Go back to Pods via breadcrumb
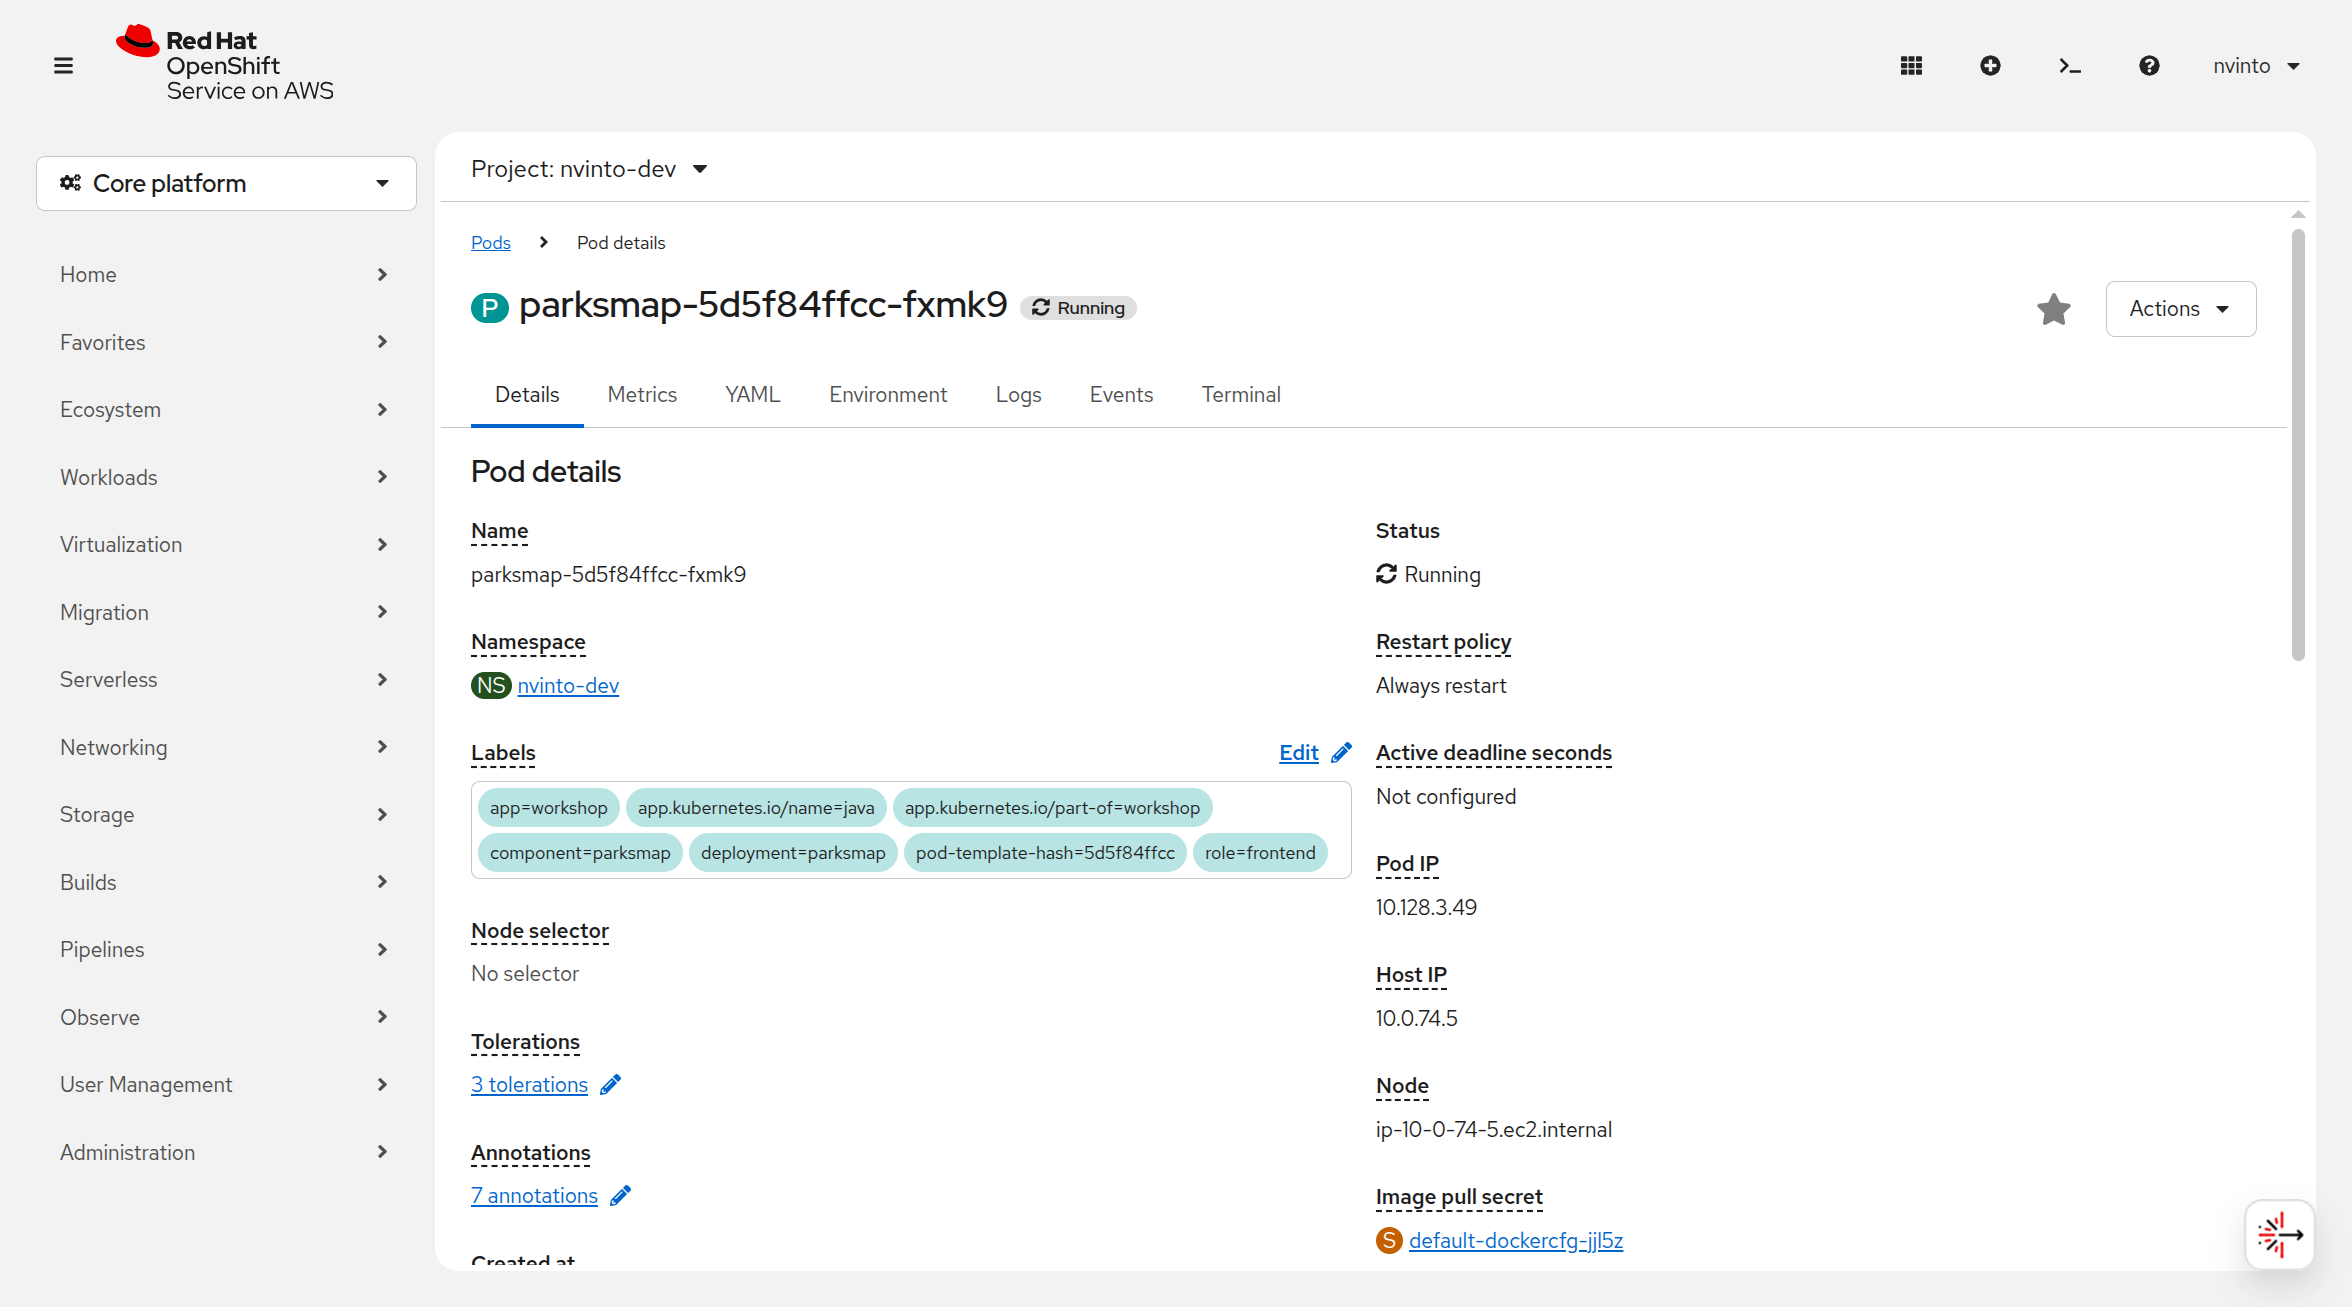This screenshot has width=2352, height=1307. click(x=491, y=243)
